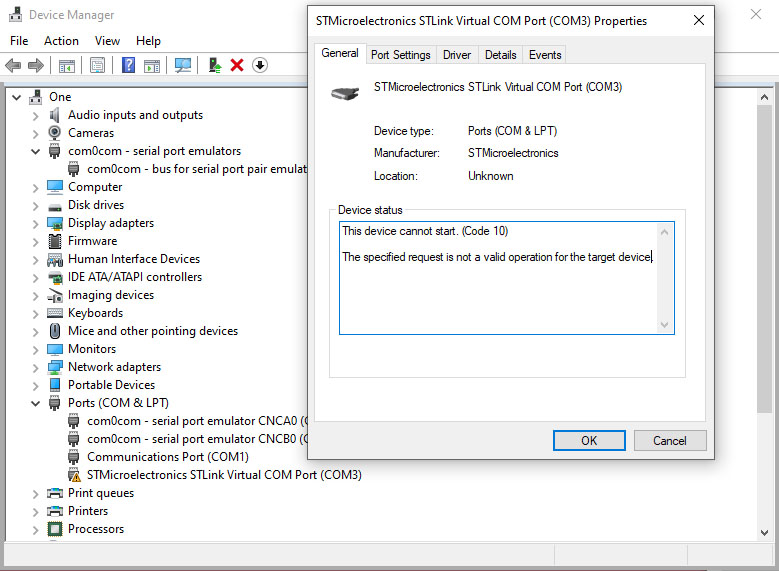779x571 pixels.
Task: Click the Back arrow toolbar icon
Action: point(13,65)
